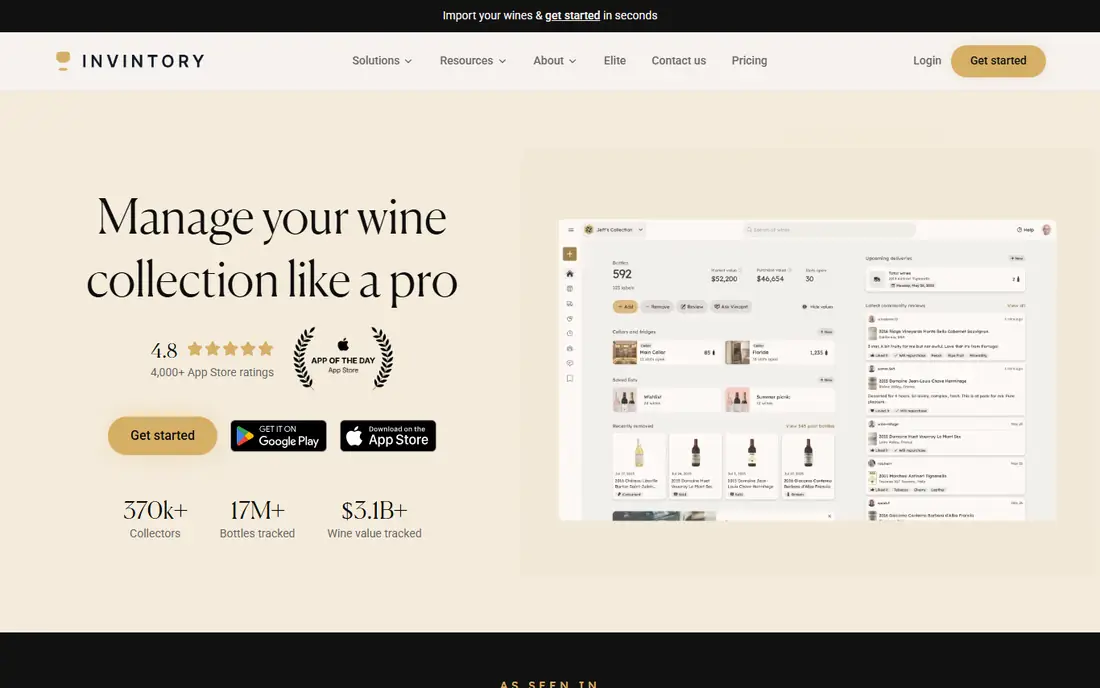Screen dimensions: 1100x688
Task: Open the Total wines upcoming delivery card
Action: [945, 279]
